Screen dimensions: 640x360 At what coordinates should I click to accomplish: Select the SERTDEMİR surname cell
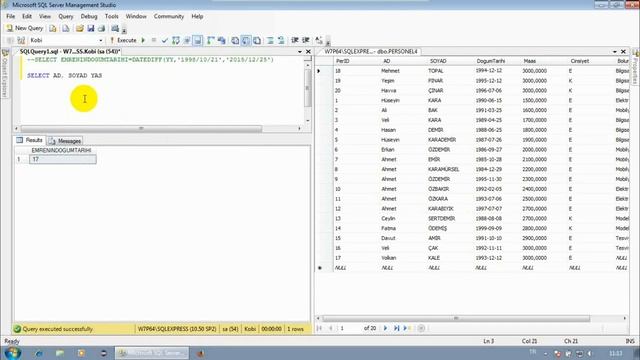click(450, 218)
